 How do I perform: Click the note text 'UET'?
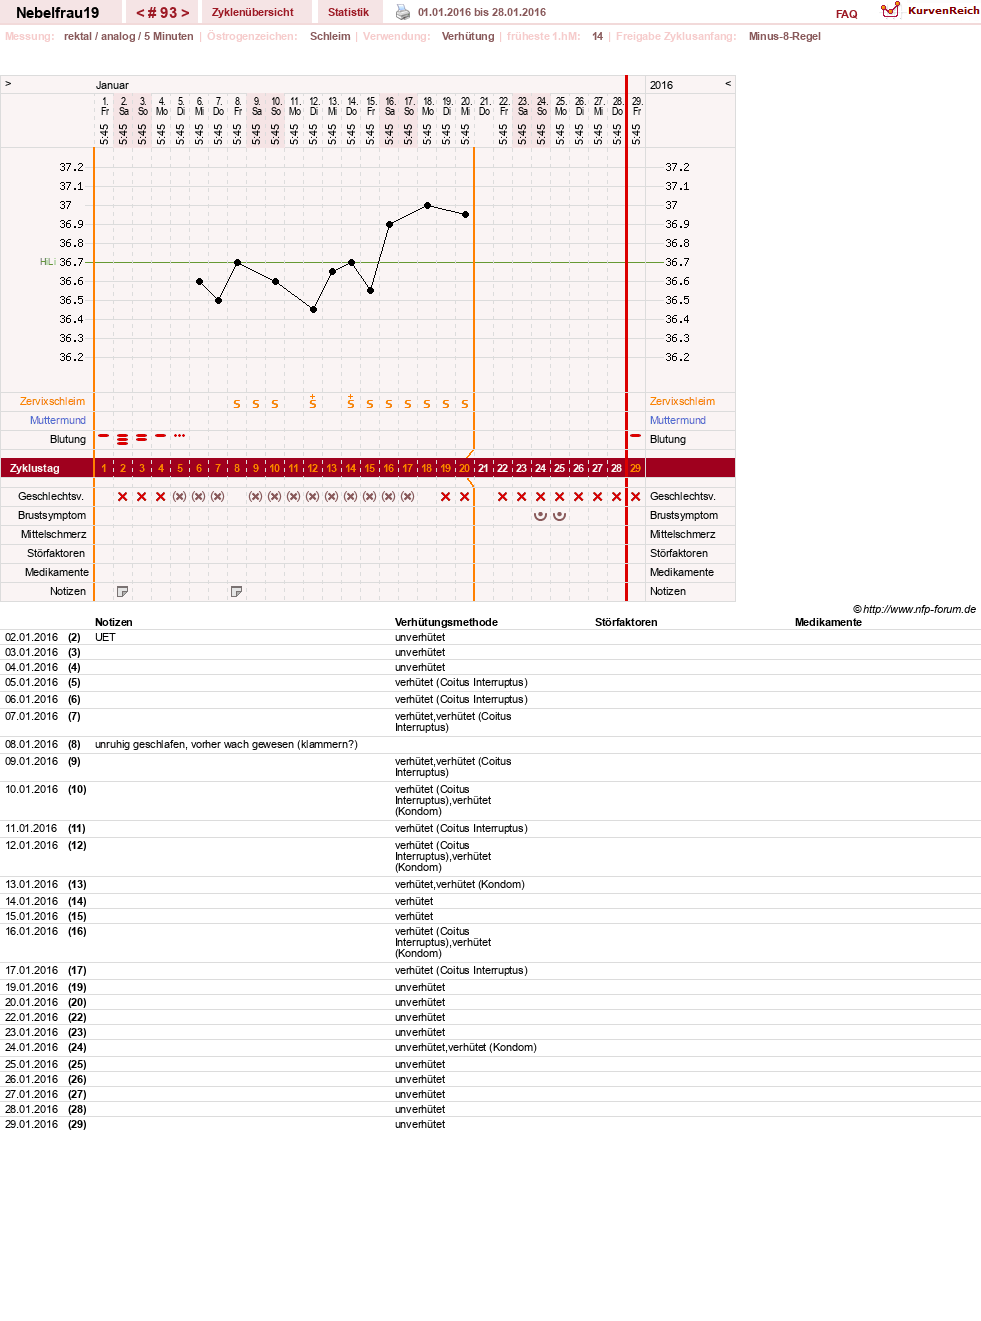pos(105,637)
